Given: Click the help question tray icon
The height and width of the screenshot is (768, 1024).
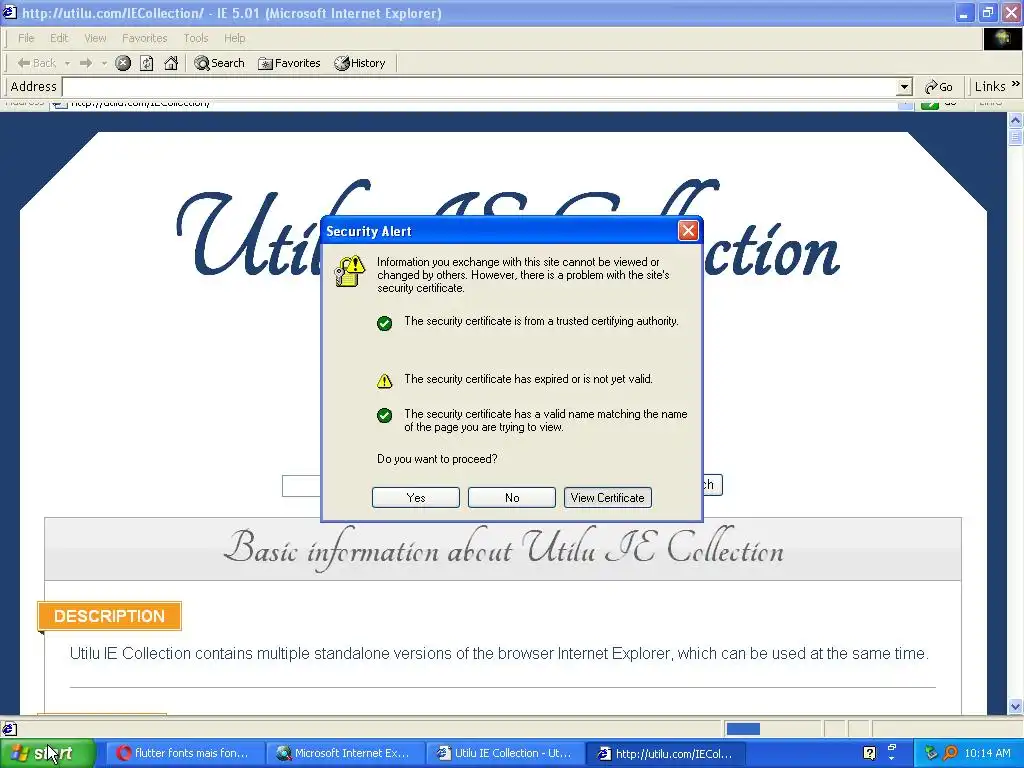Looking at the screenshot, I should coord(869,754).
